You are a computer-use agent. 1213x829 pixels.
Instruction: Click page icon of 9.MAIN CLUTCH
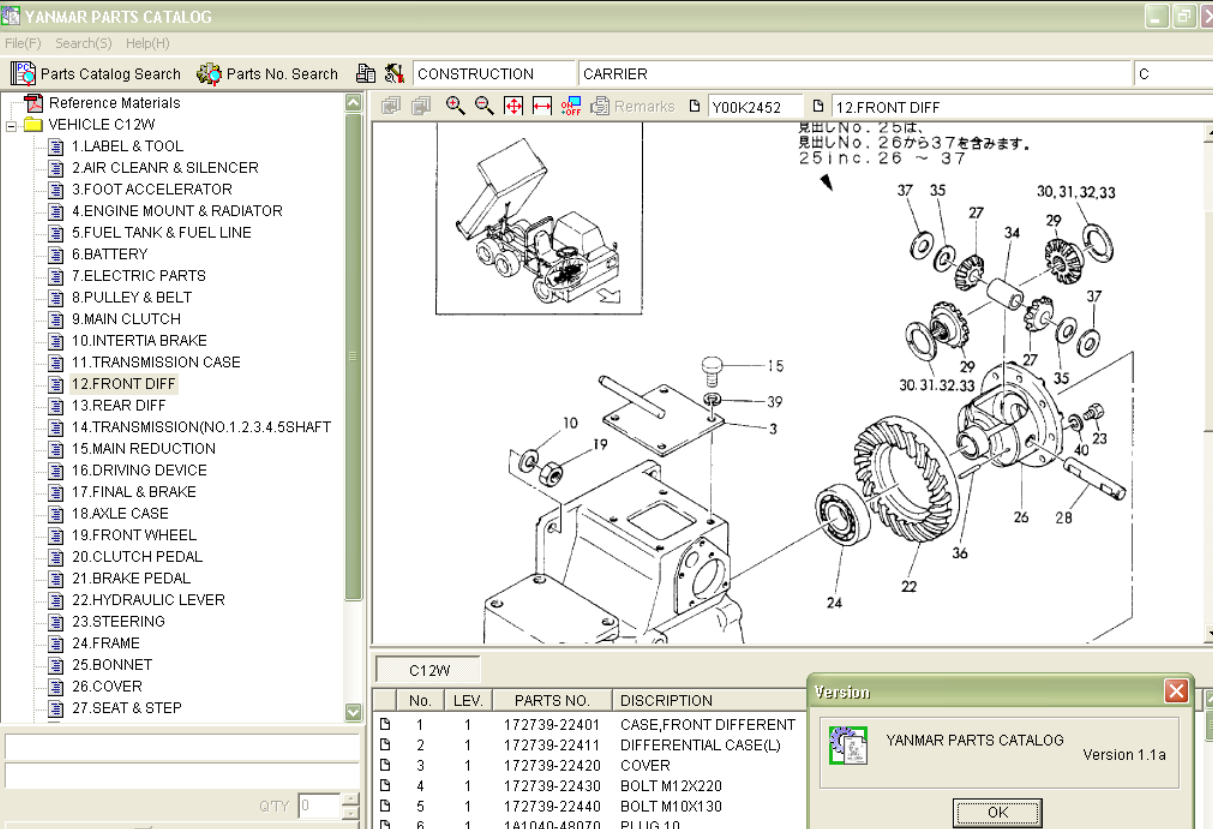point(56,319)
